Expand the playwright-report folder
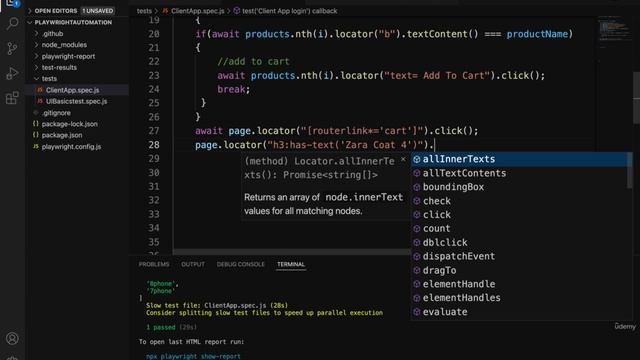Viewport: 640px width, 360px height. coord(68,56)
